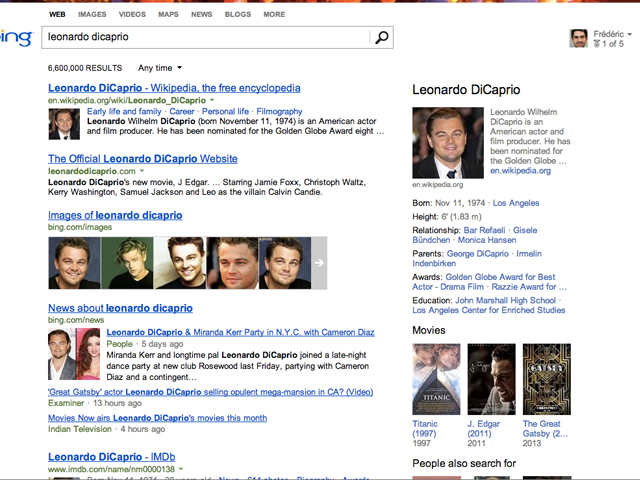640x480 pixels.
Task: Click the fifth image in the images strip
Action: [285, 263]
